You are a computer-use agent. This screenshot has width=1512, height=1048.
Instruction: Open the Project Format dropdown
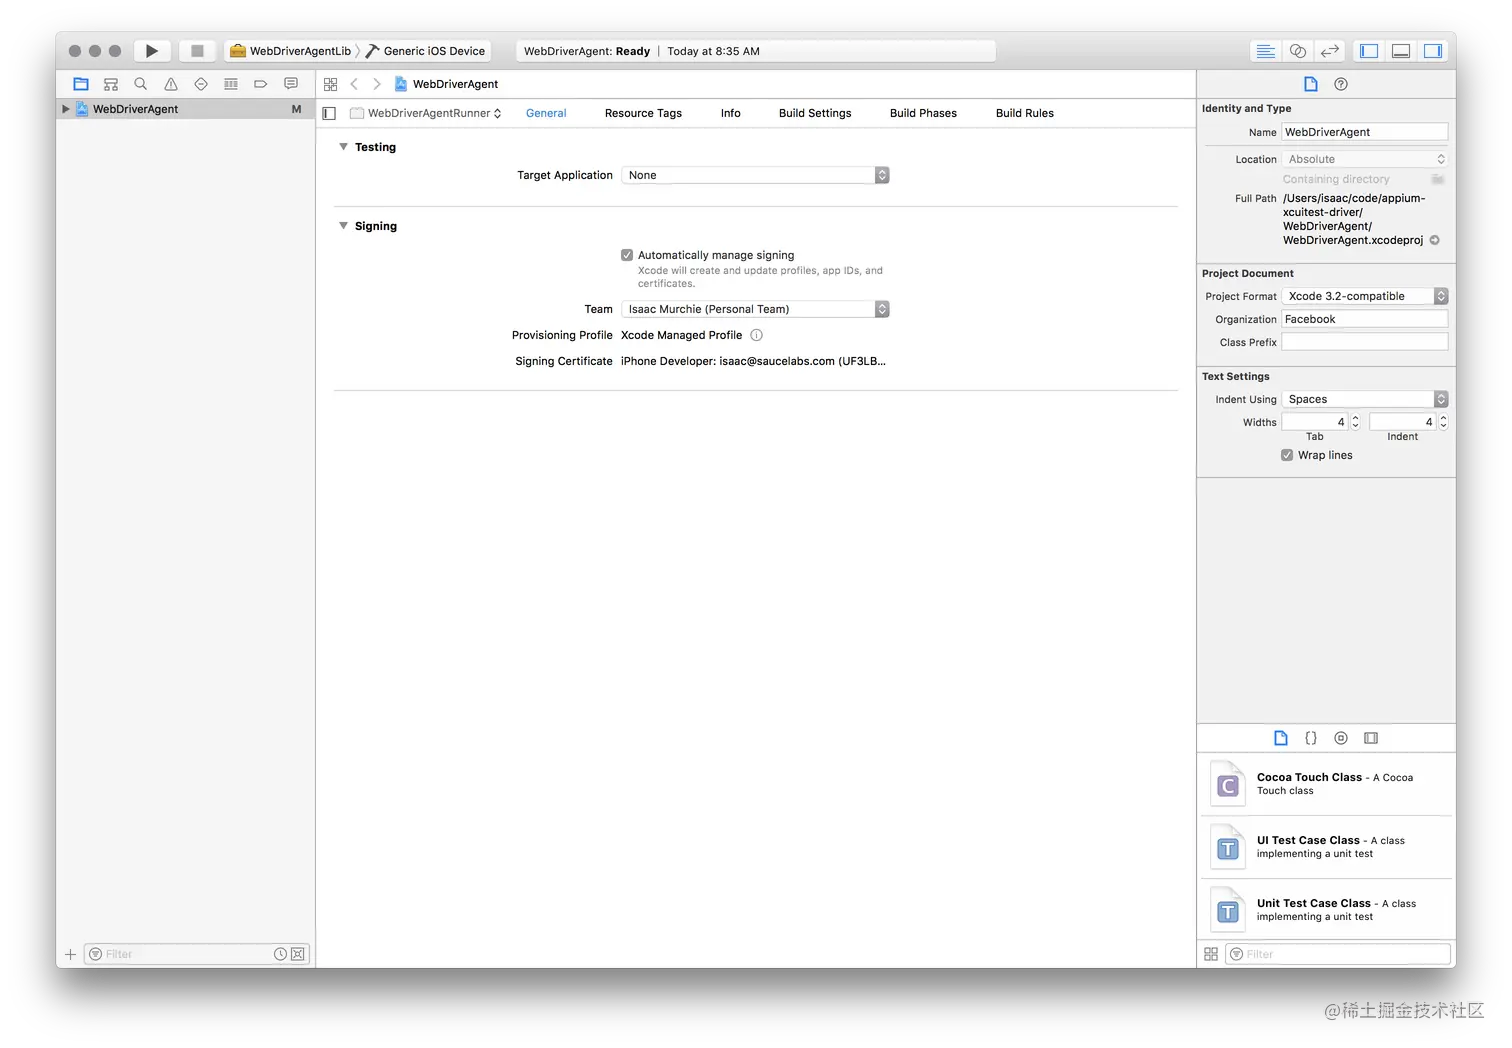tap(1365, 296)
